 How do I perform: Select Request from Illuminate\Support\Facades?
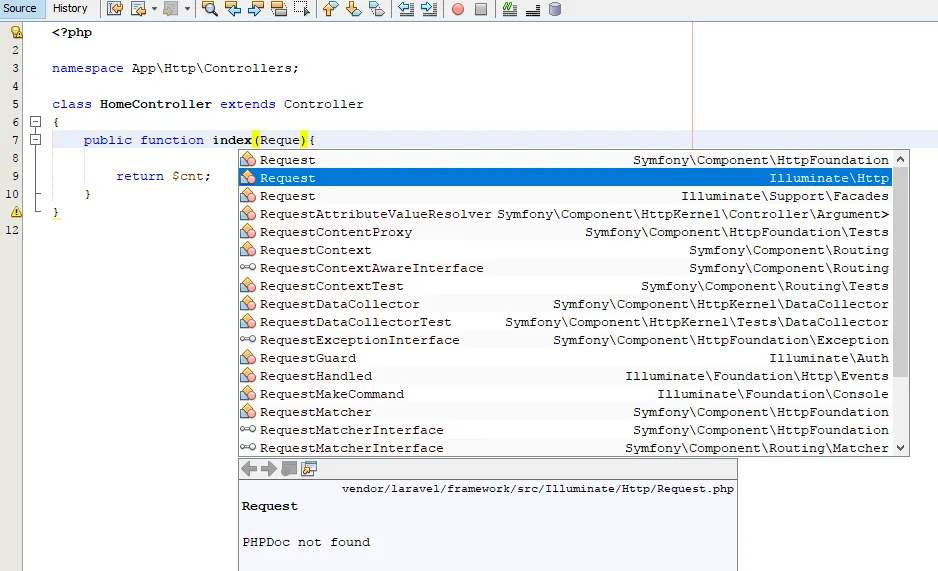565,196
